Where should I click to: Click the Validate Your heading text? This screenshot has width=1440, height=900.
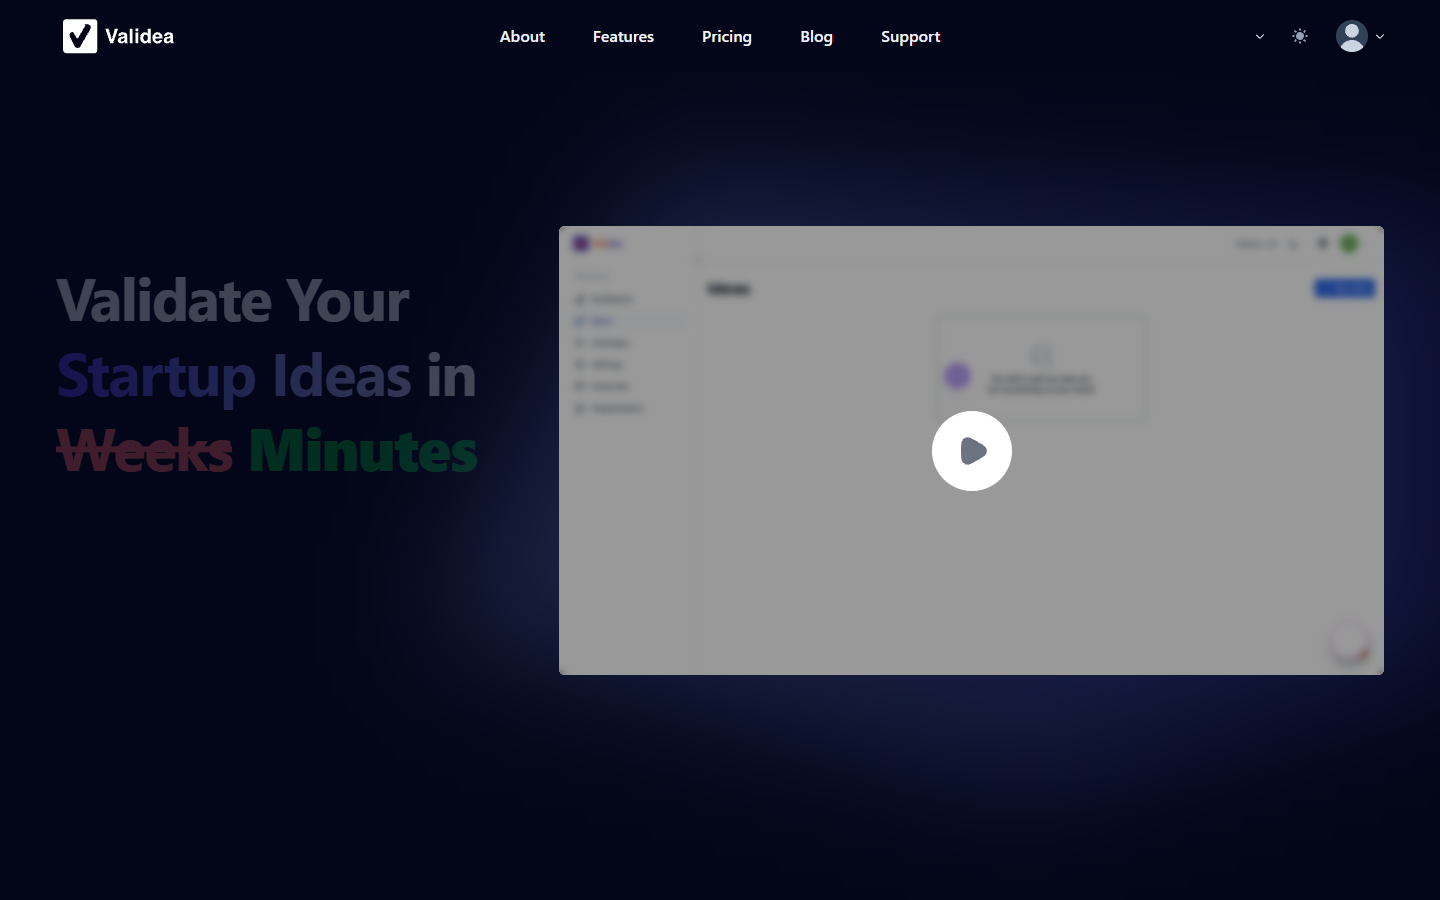point(233,300)
